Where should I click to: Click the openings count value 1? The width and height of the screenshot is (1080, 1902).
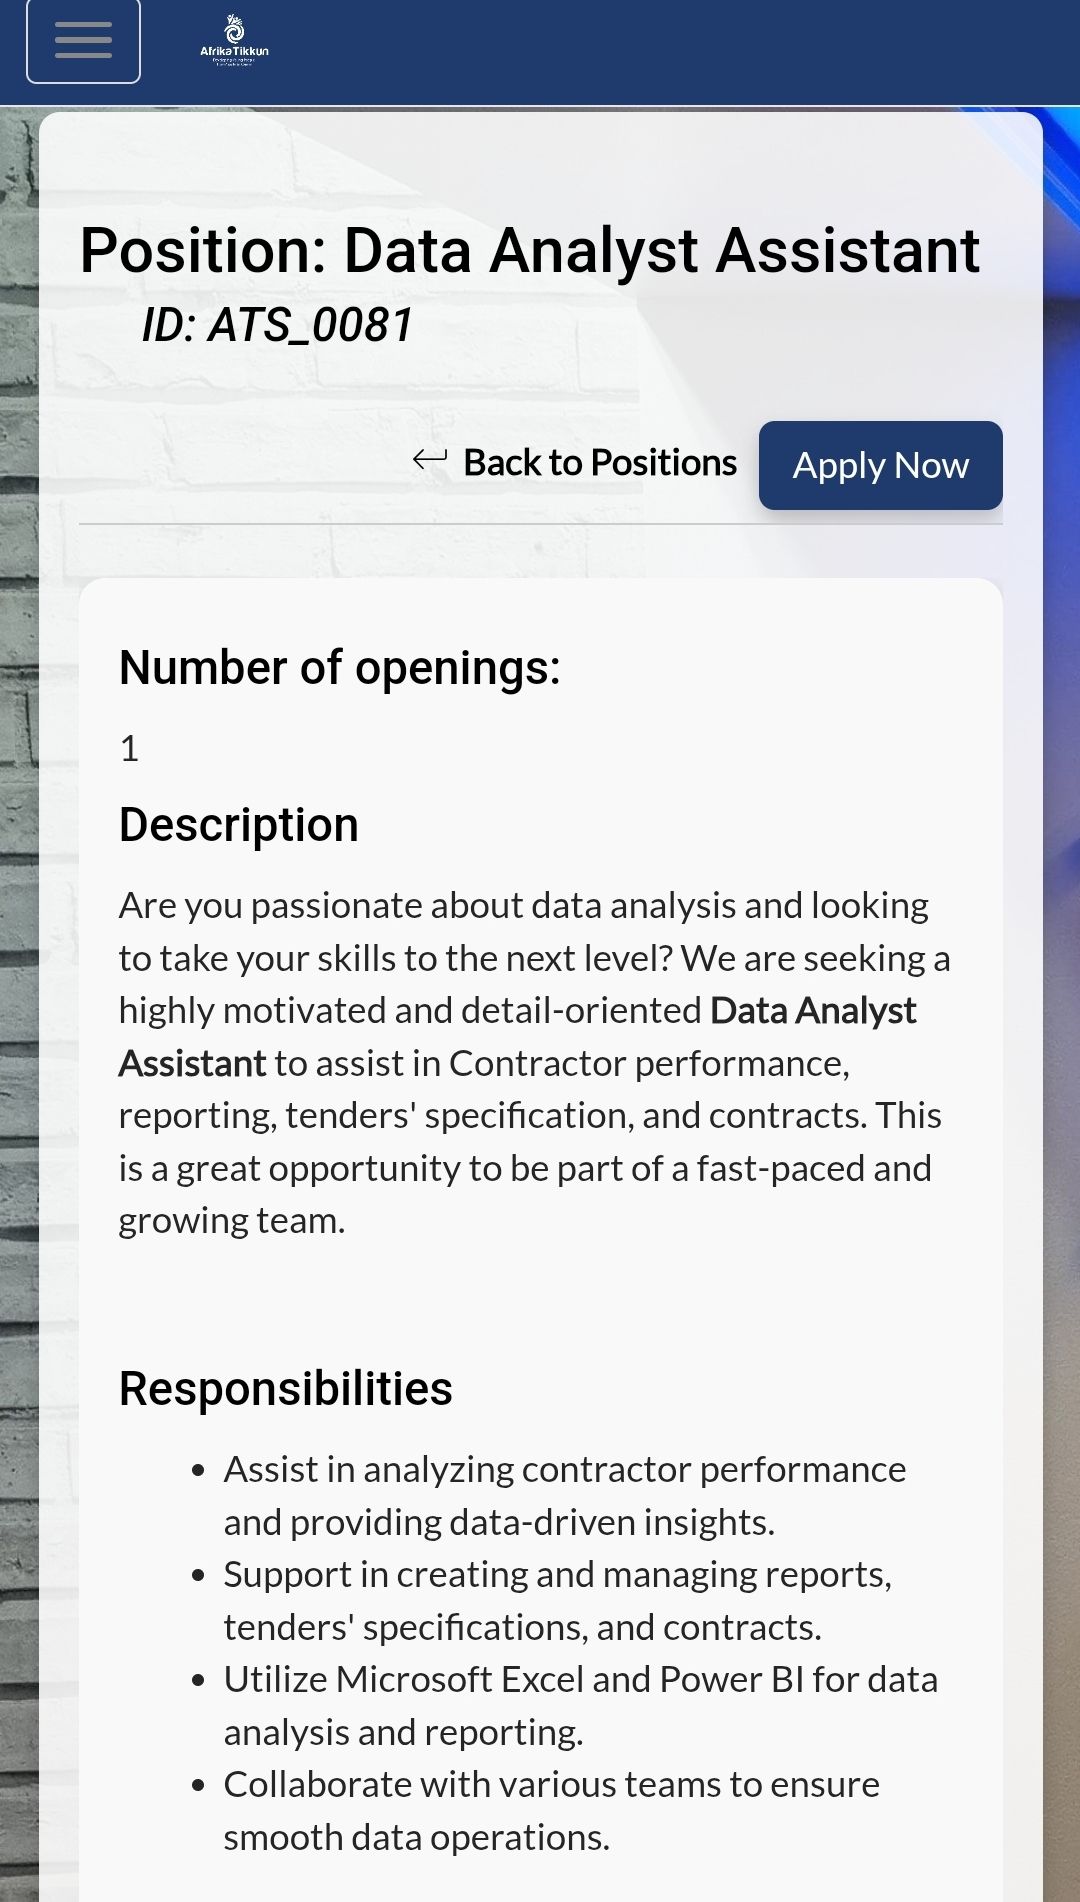pos(129,749)
